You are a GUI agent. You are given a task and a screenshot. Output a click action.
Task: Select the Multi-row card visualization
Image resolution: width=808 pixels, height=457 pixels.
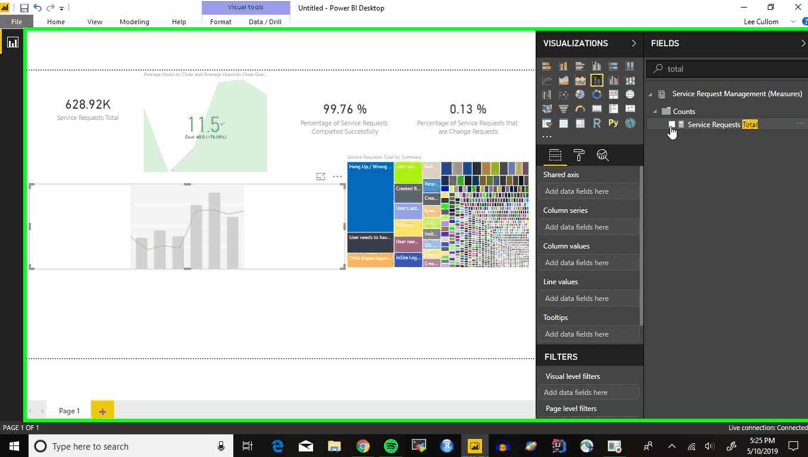pos(613,109)
